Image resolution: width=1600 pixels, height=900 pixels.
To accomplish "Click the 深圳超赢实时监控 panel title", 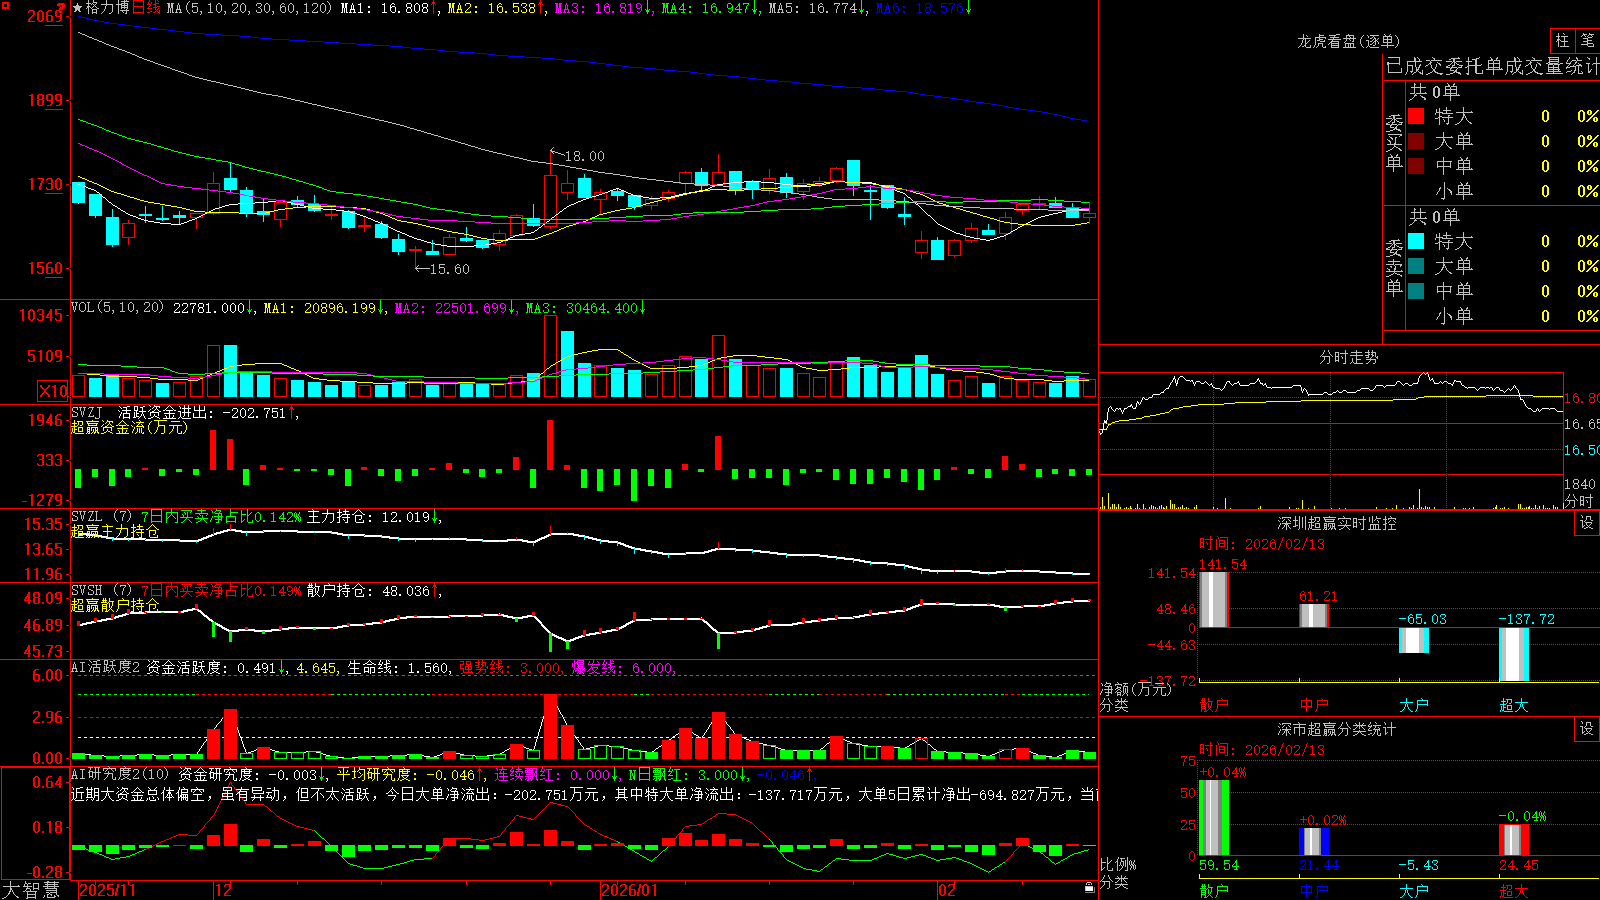I will (x=1336, y=523).
